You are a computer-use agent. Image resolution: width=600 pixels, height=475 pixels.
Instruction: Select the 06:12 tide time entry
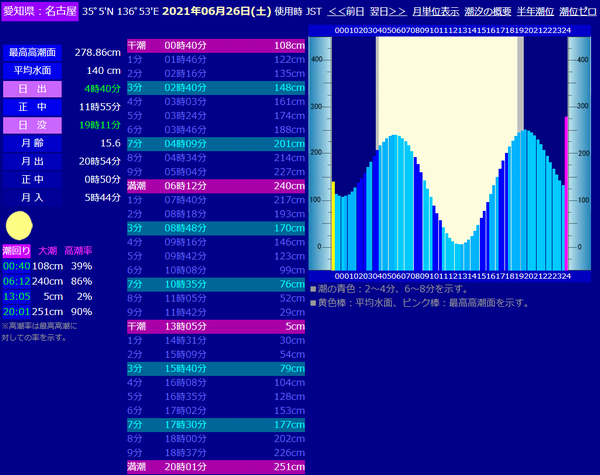[16, 281]
